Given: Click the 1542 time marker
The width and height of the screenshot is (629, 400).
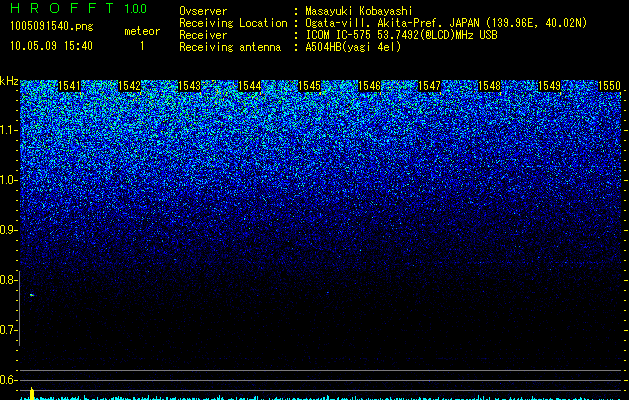Looking at the screenshot, I should [x=130, y=86].
